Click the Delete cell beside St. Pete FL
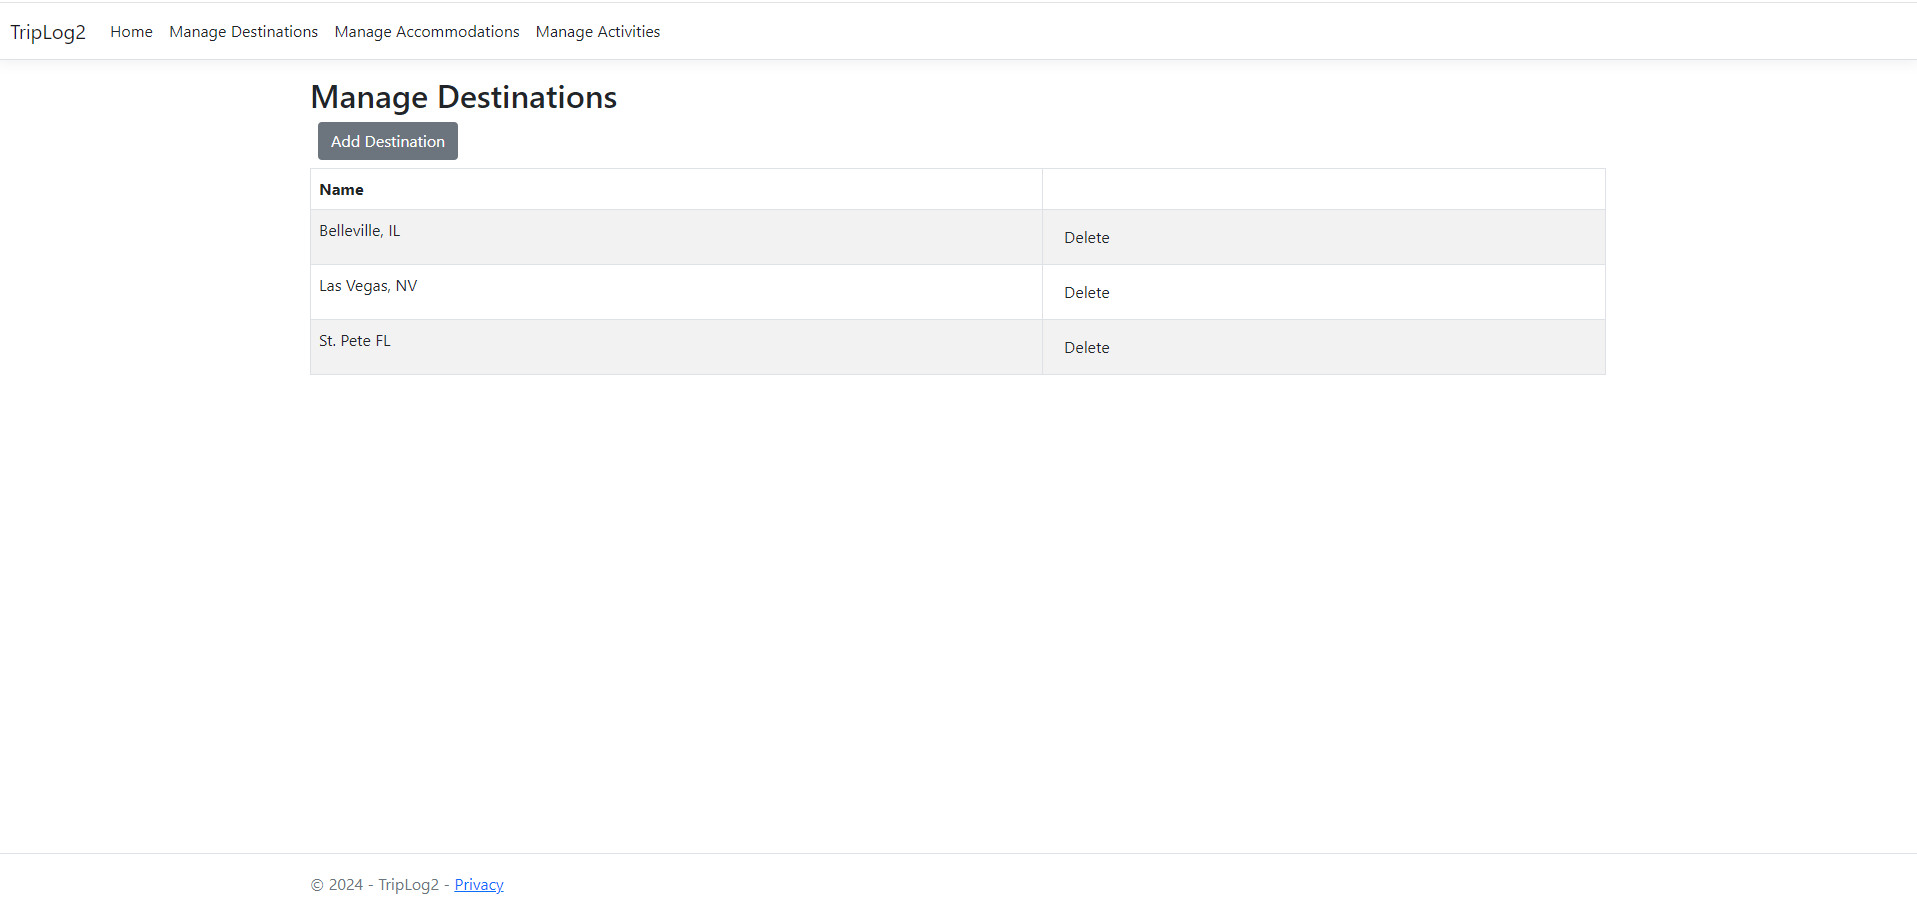The image size is (1917, 912). pyautogui.click(x=1322, y=347)
